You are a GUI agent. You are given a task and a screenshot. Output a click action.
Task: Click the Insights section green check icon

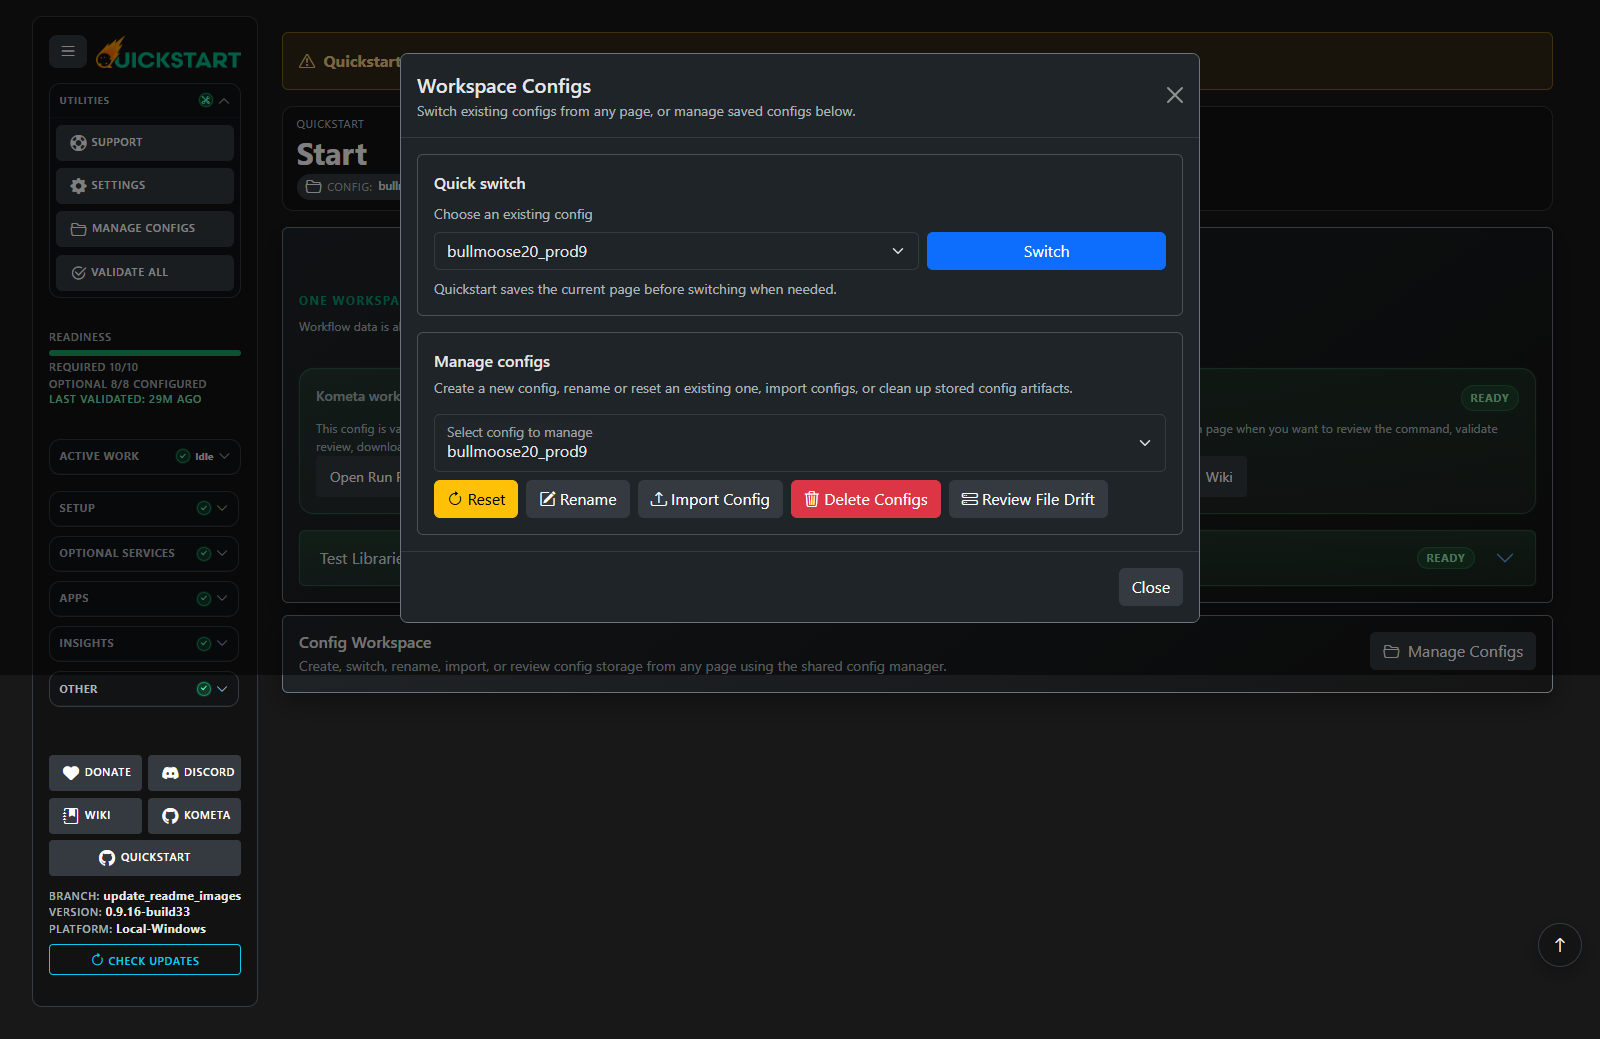click(204, 643)
